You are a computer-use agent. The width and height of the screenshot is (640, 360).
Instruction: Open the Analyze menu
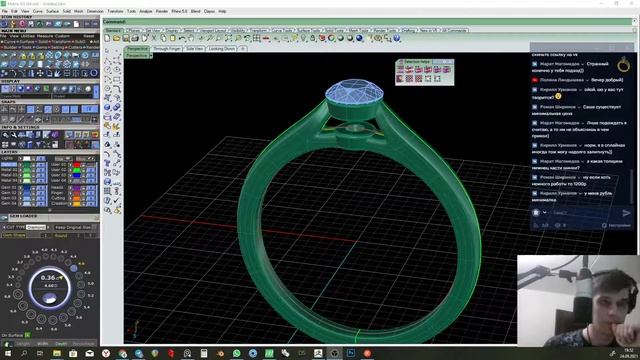click(x=146, y=11)
